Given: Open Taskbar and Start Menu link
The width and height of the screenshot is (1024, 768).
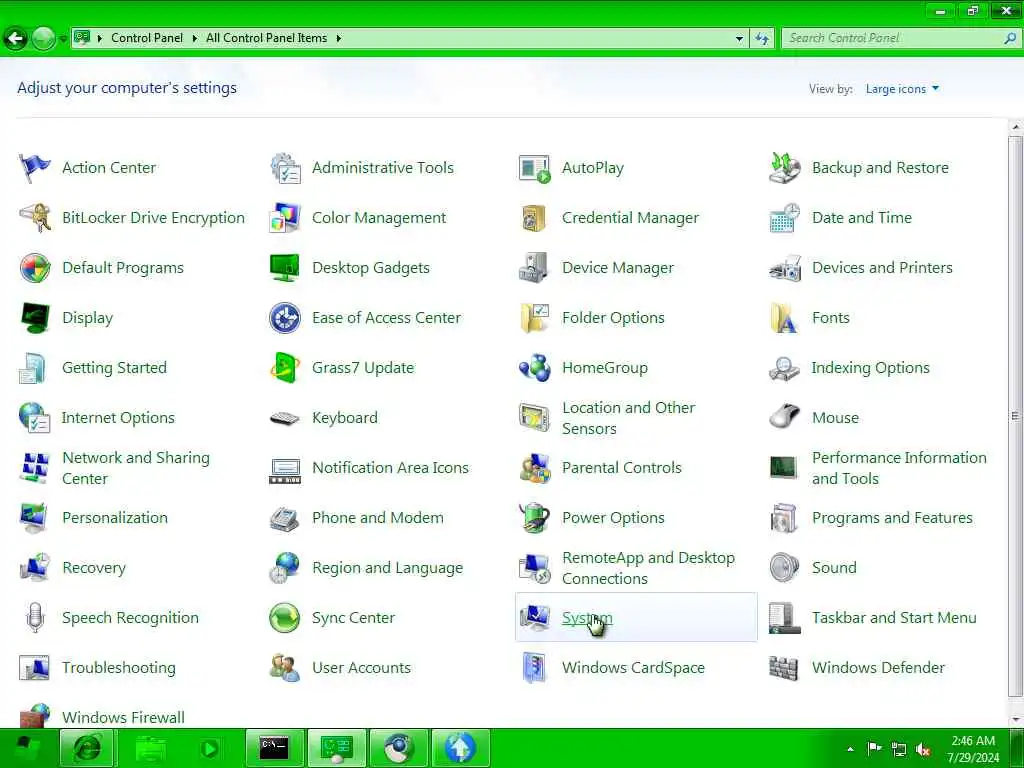Looking at the screenshot, I should (894, 618).
